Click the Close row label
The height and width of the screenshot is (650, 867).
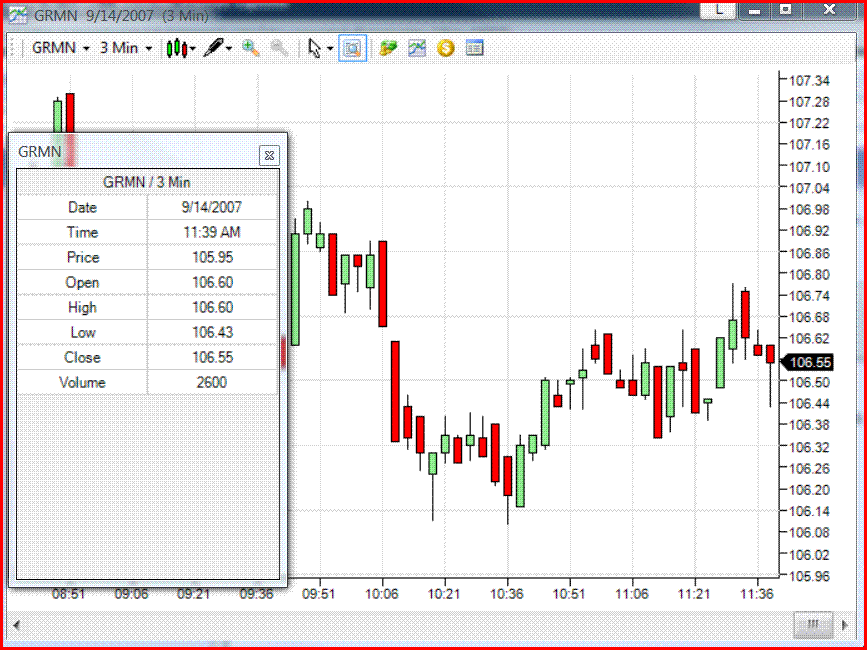pos(82,358)
